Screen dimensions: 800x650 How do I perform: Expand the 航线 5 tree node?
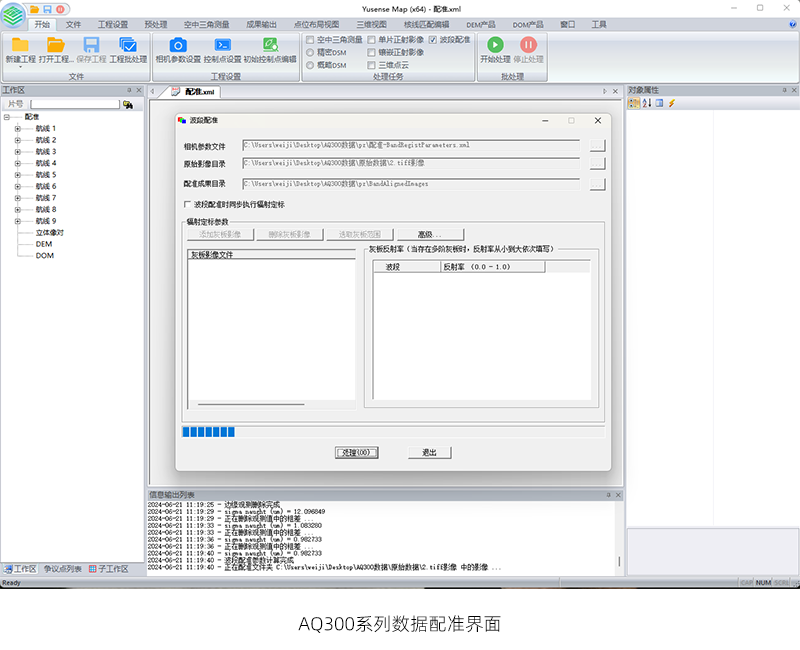coord(17,175)
